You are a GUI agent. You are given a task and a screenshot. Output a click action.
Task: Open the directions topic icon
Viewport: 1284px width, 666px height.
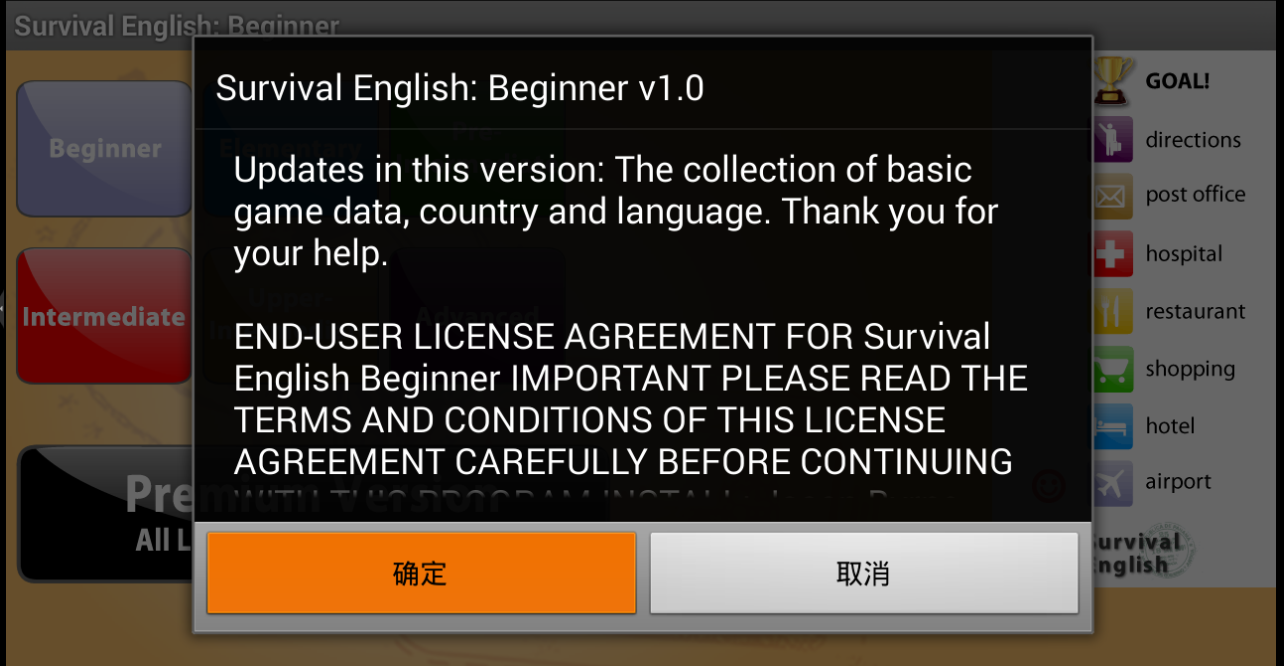1113,139
